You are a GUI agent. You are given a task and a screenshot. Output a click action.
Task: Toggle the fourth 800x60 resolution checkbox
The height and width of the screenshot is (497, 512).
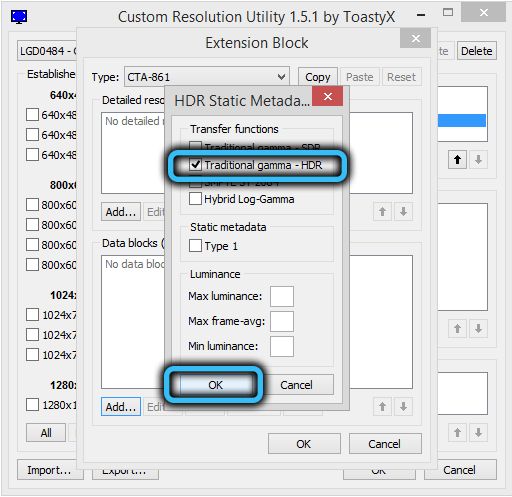coord(32,265)
